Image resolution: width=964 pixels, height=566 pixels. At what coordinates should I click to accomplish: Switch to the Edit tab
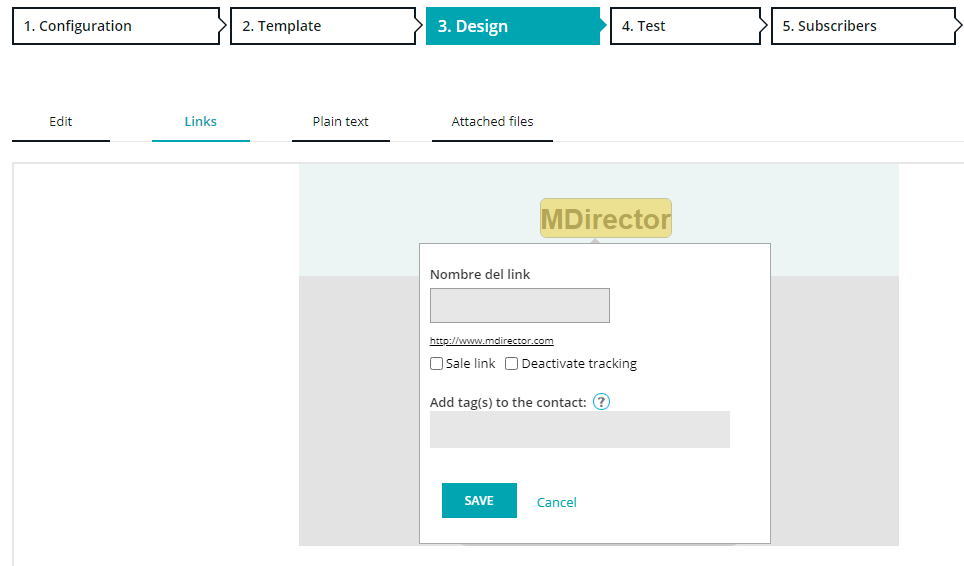tap(61, 122)
